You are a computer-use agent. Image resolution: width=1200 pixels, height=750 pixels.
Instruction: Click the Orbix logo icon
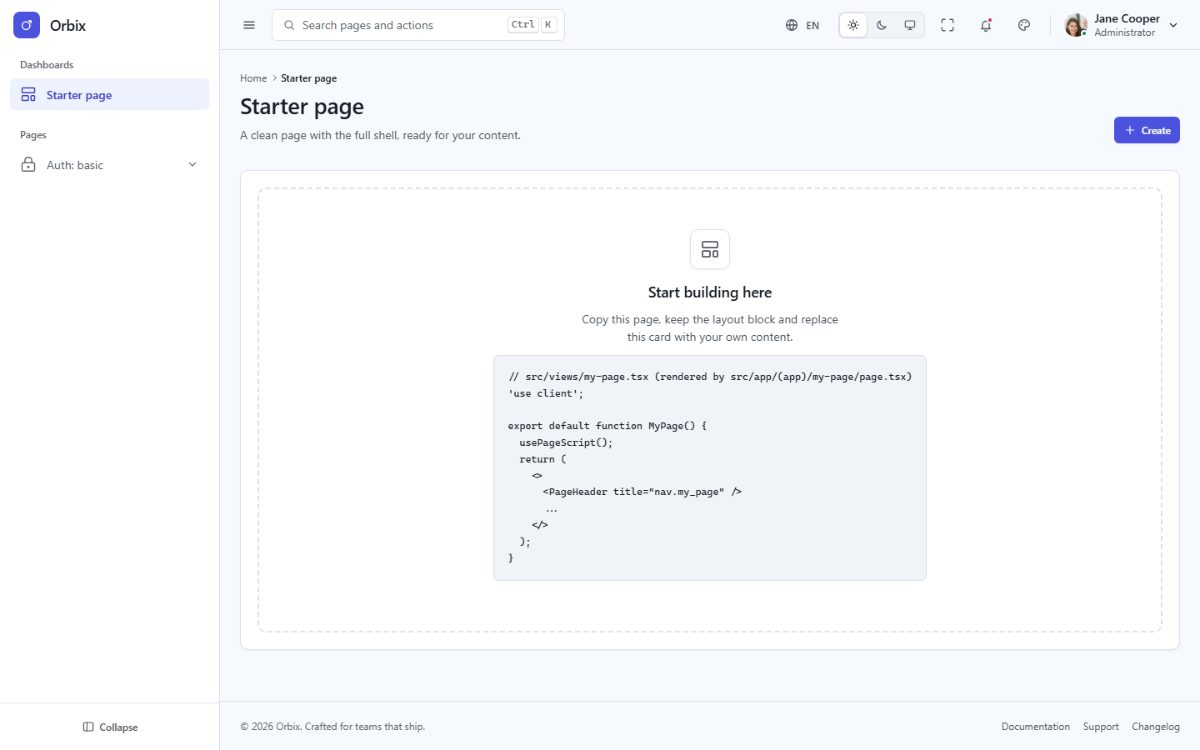26,25
